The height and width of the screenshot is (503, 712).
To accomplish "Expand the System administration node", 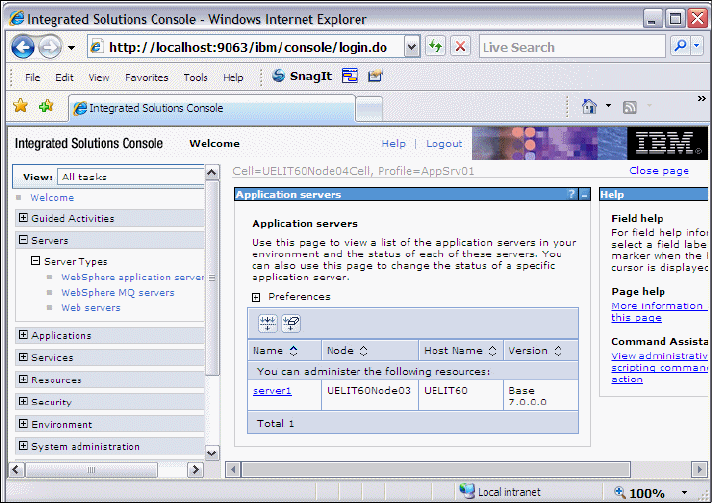I will click(23, 445).
